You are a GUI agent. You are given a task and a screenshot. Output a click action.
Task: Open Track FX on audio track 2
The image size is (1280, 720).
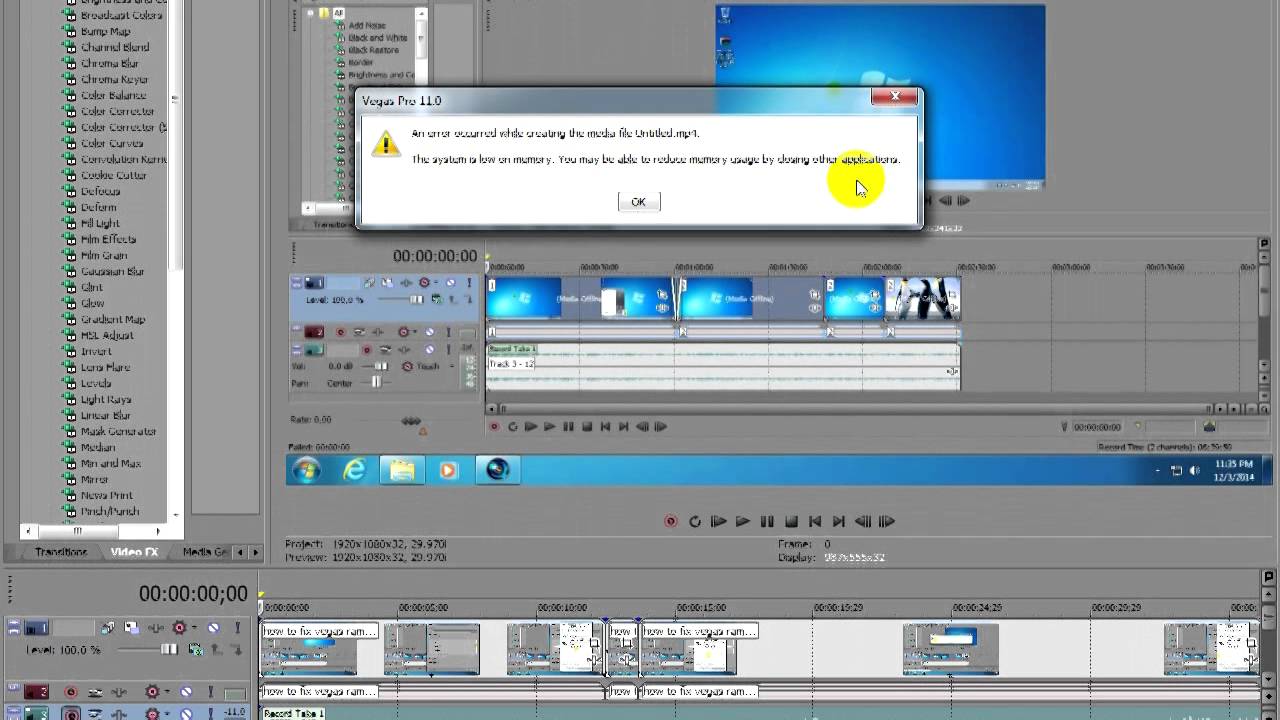point(121,692)
